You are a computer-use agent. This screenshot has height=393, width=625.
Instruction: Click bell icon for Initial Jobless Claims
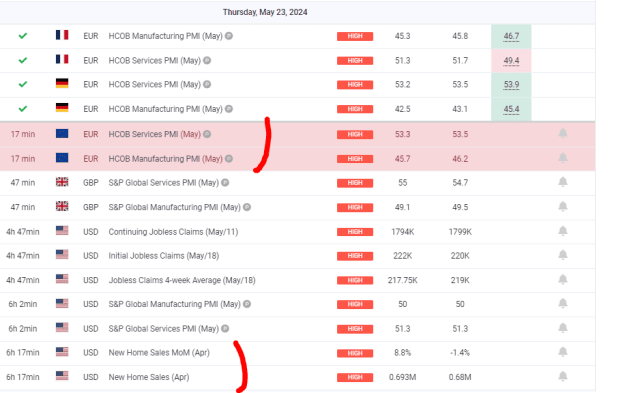(562, 255)
